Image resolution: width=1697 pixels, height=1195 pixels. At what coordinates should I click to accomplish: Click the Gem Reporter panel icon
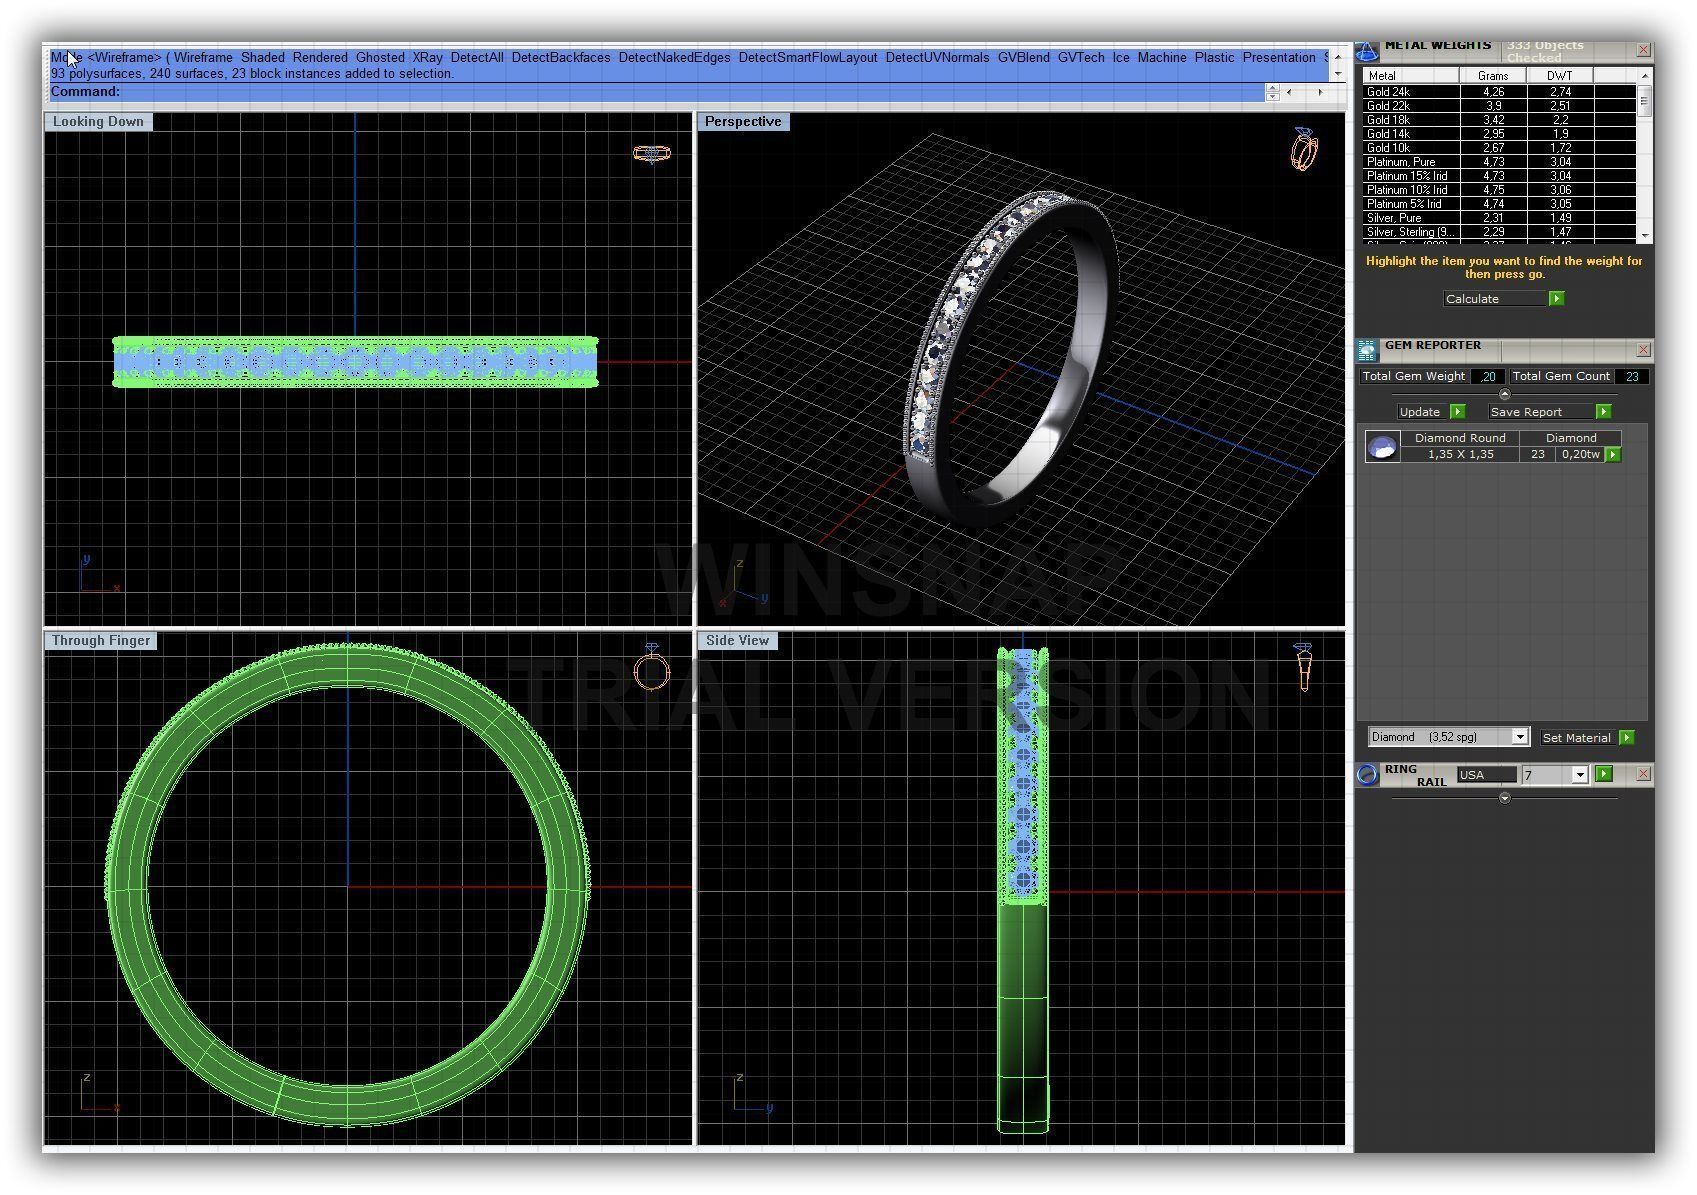point(1367,350)
